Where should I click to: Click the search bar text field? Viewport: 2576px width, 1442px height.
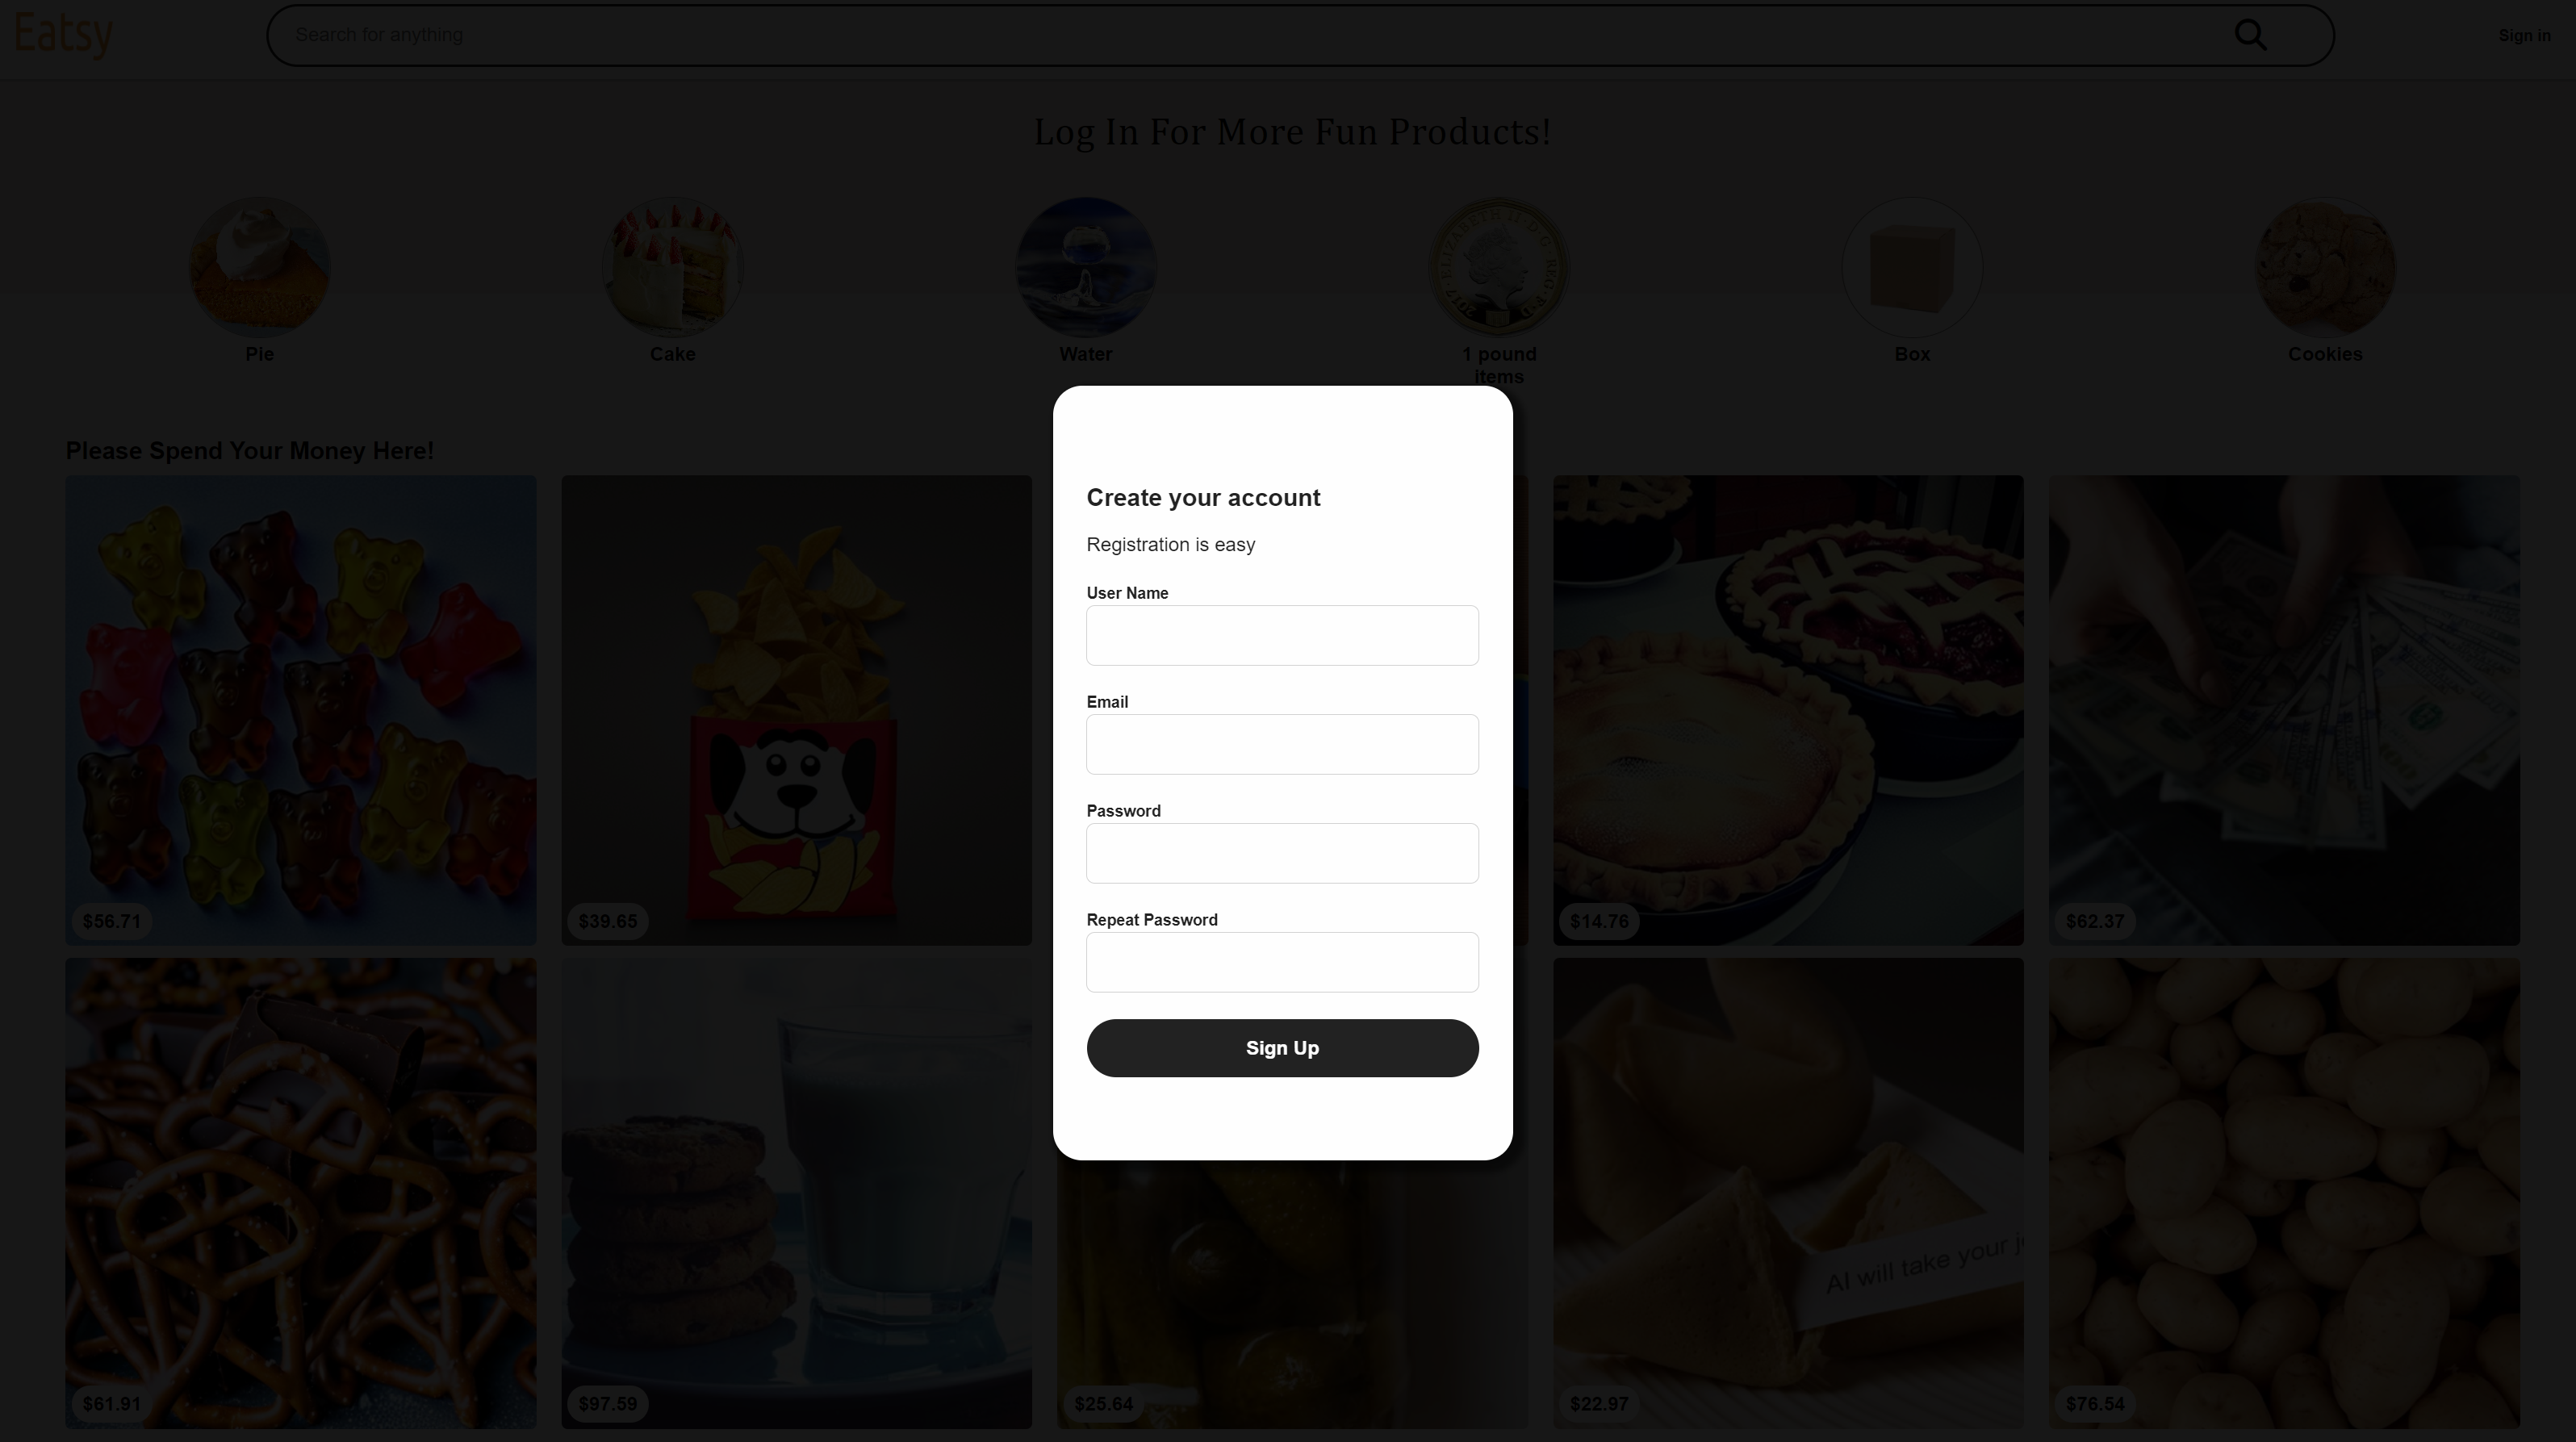click(1300, 34)
